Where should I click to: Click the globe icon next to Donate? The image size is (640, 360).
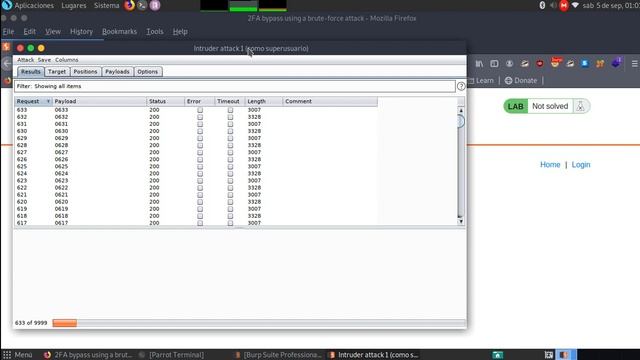coord(509,80)
